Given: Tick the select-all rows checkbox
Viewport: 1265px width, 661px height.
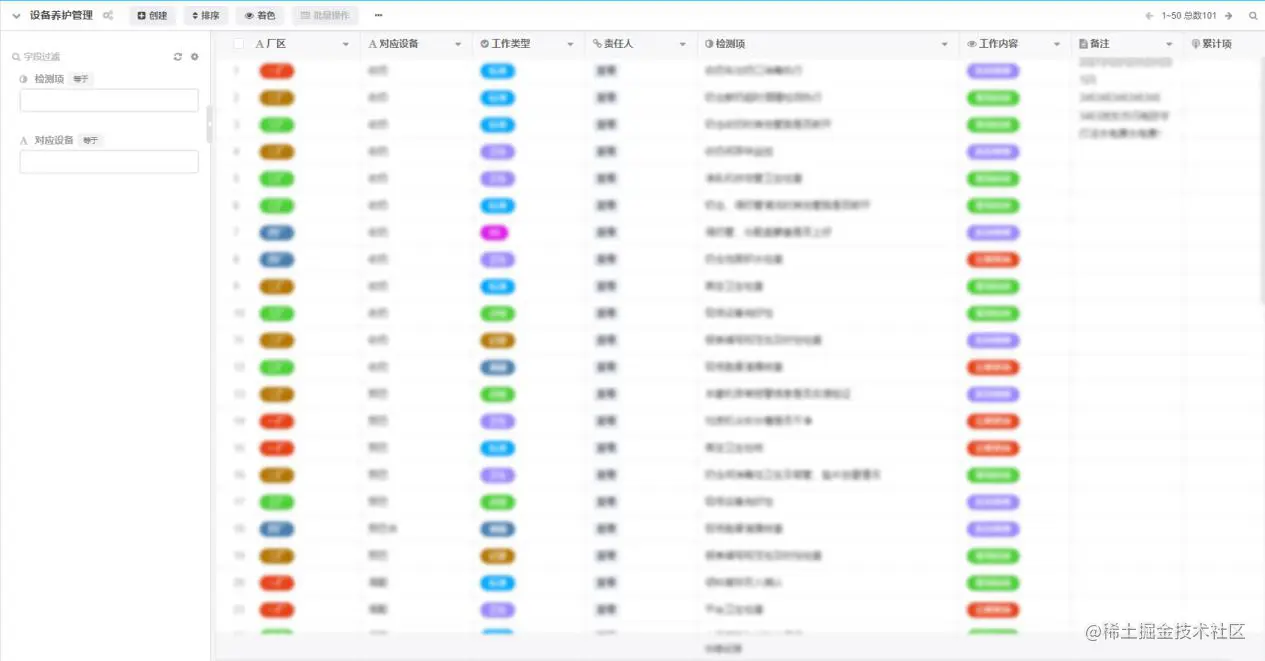Looking at the screenshot, I should tap(238, 44).
